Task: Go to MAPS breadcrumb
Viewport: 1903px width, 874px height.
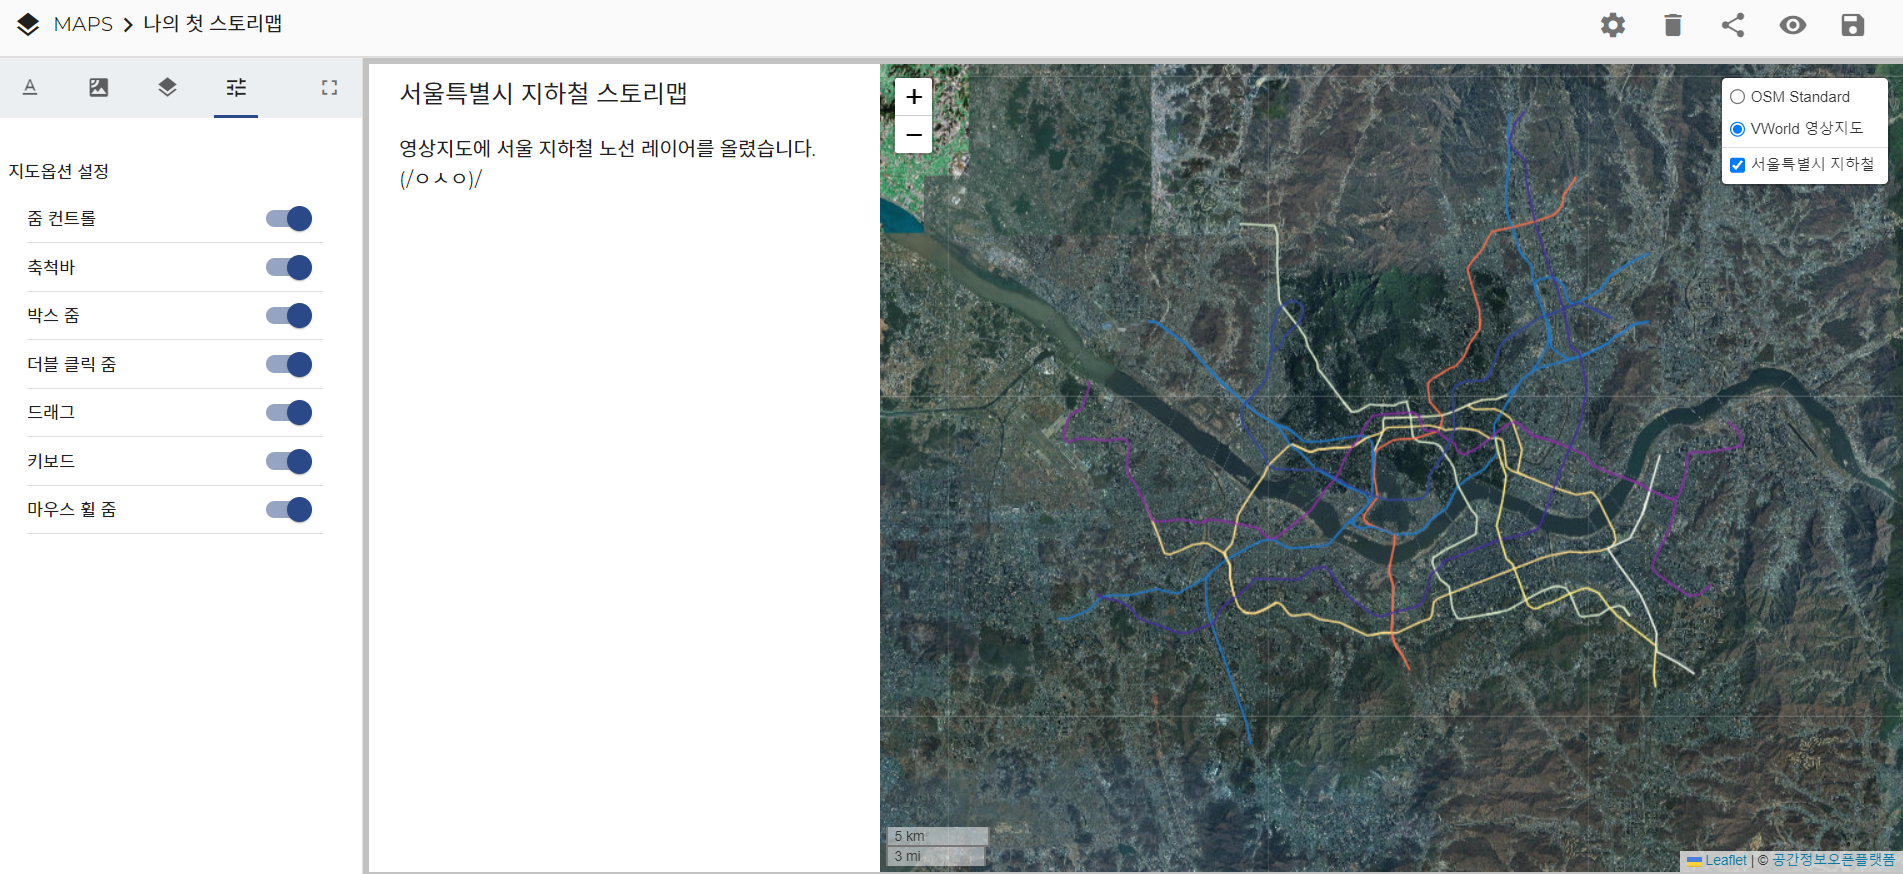Action: 83,24
